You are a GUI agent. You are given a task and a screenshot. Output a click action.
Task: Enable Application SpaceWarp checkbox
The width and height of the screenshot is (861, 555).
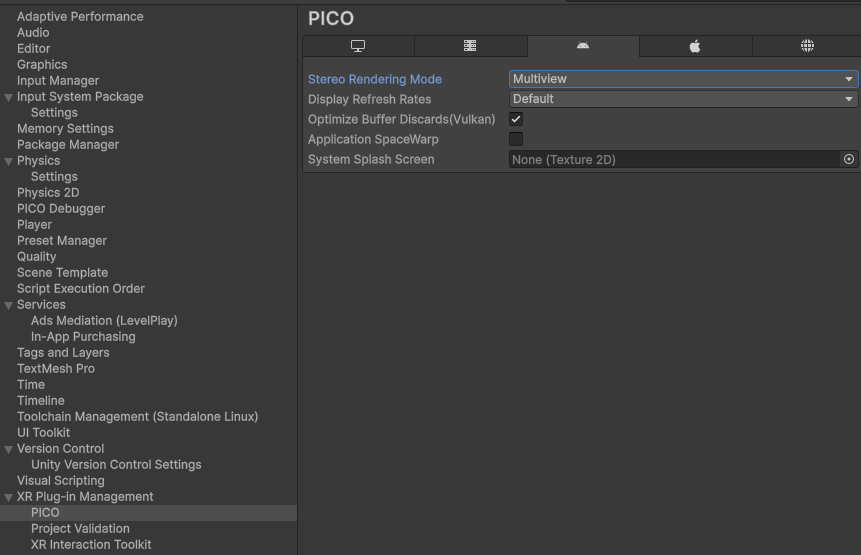(516, 139)
